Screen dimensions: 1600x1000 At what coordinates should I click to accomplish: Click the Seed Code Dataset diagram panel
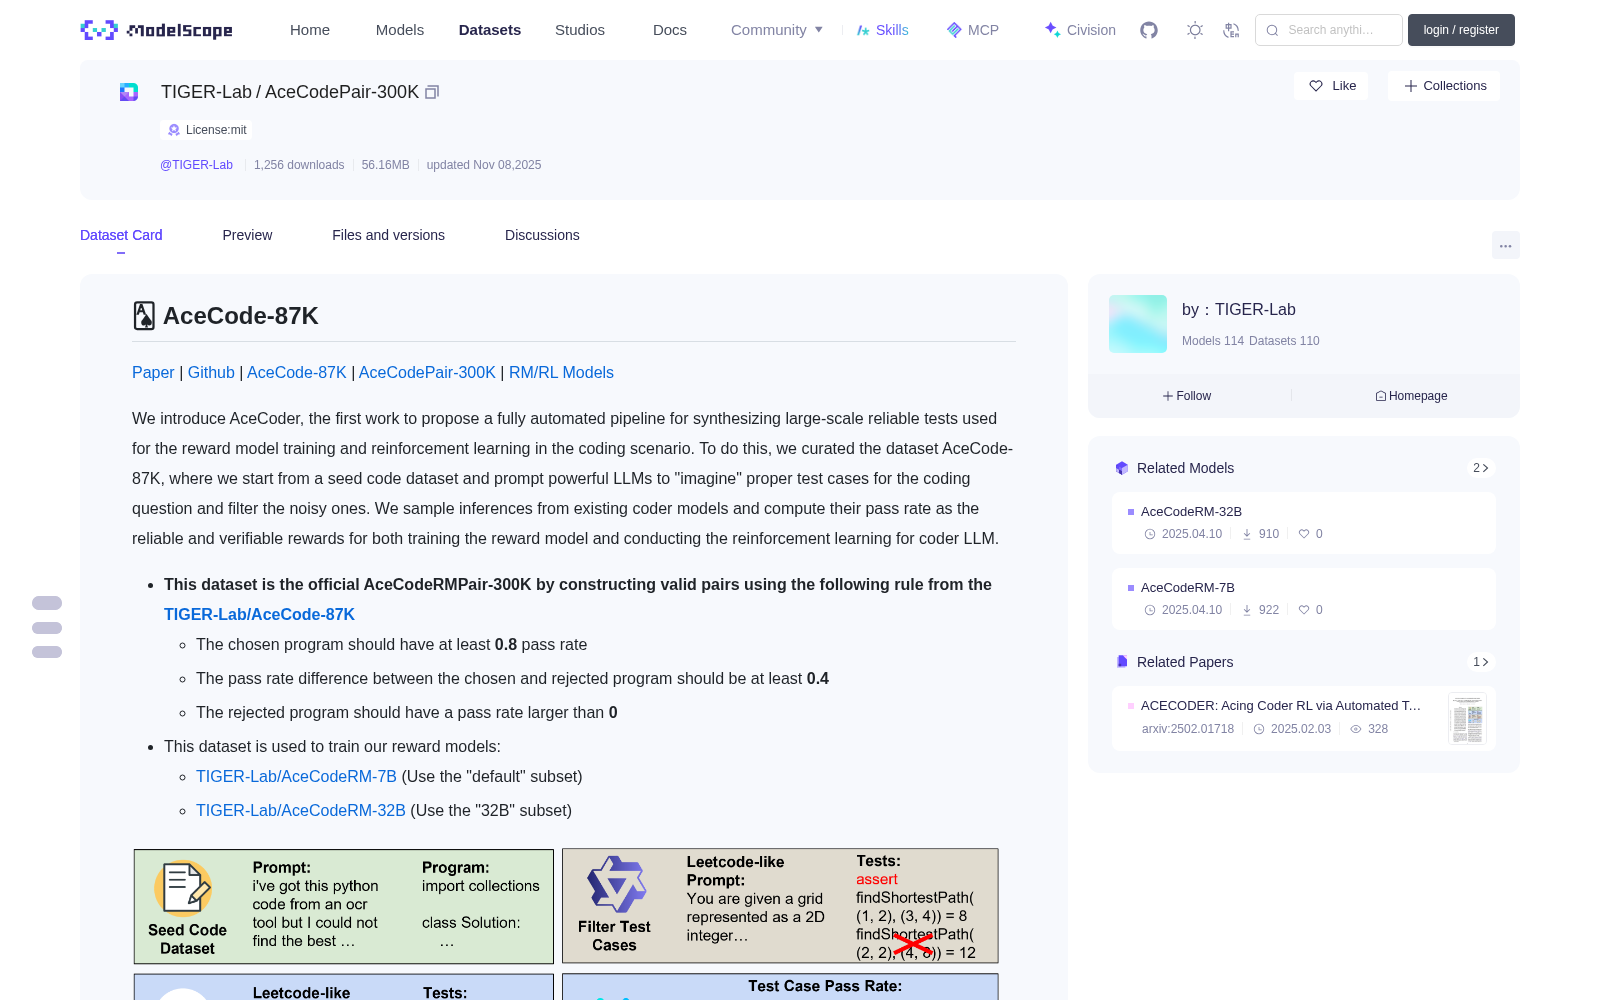(344, 907)
